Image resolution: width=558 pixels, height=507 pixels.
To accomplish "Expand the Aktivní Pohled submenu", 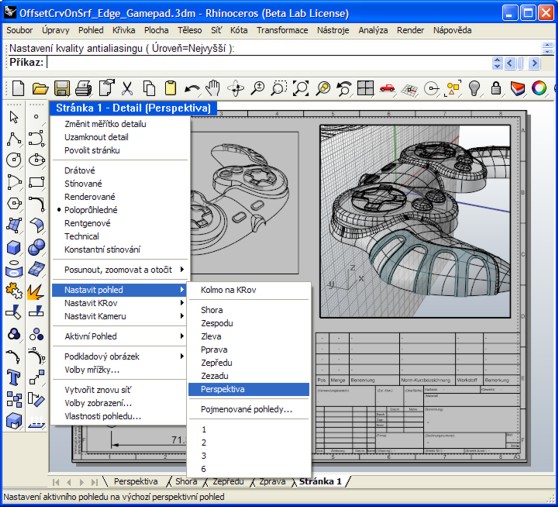I will pos(120,336).
